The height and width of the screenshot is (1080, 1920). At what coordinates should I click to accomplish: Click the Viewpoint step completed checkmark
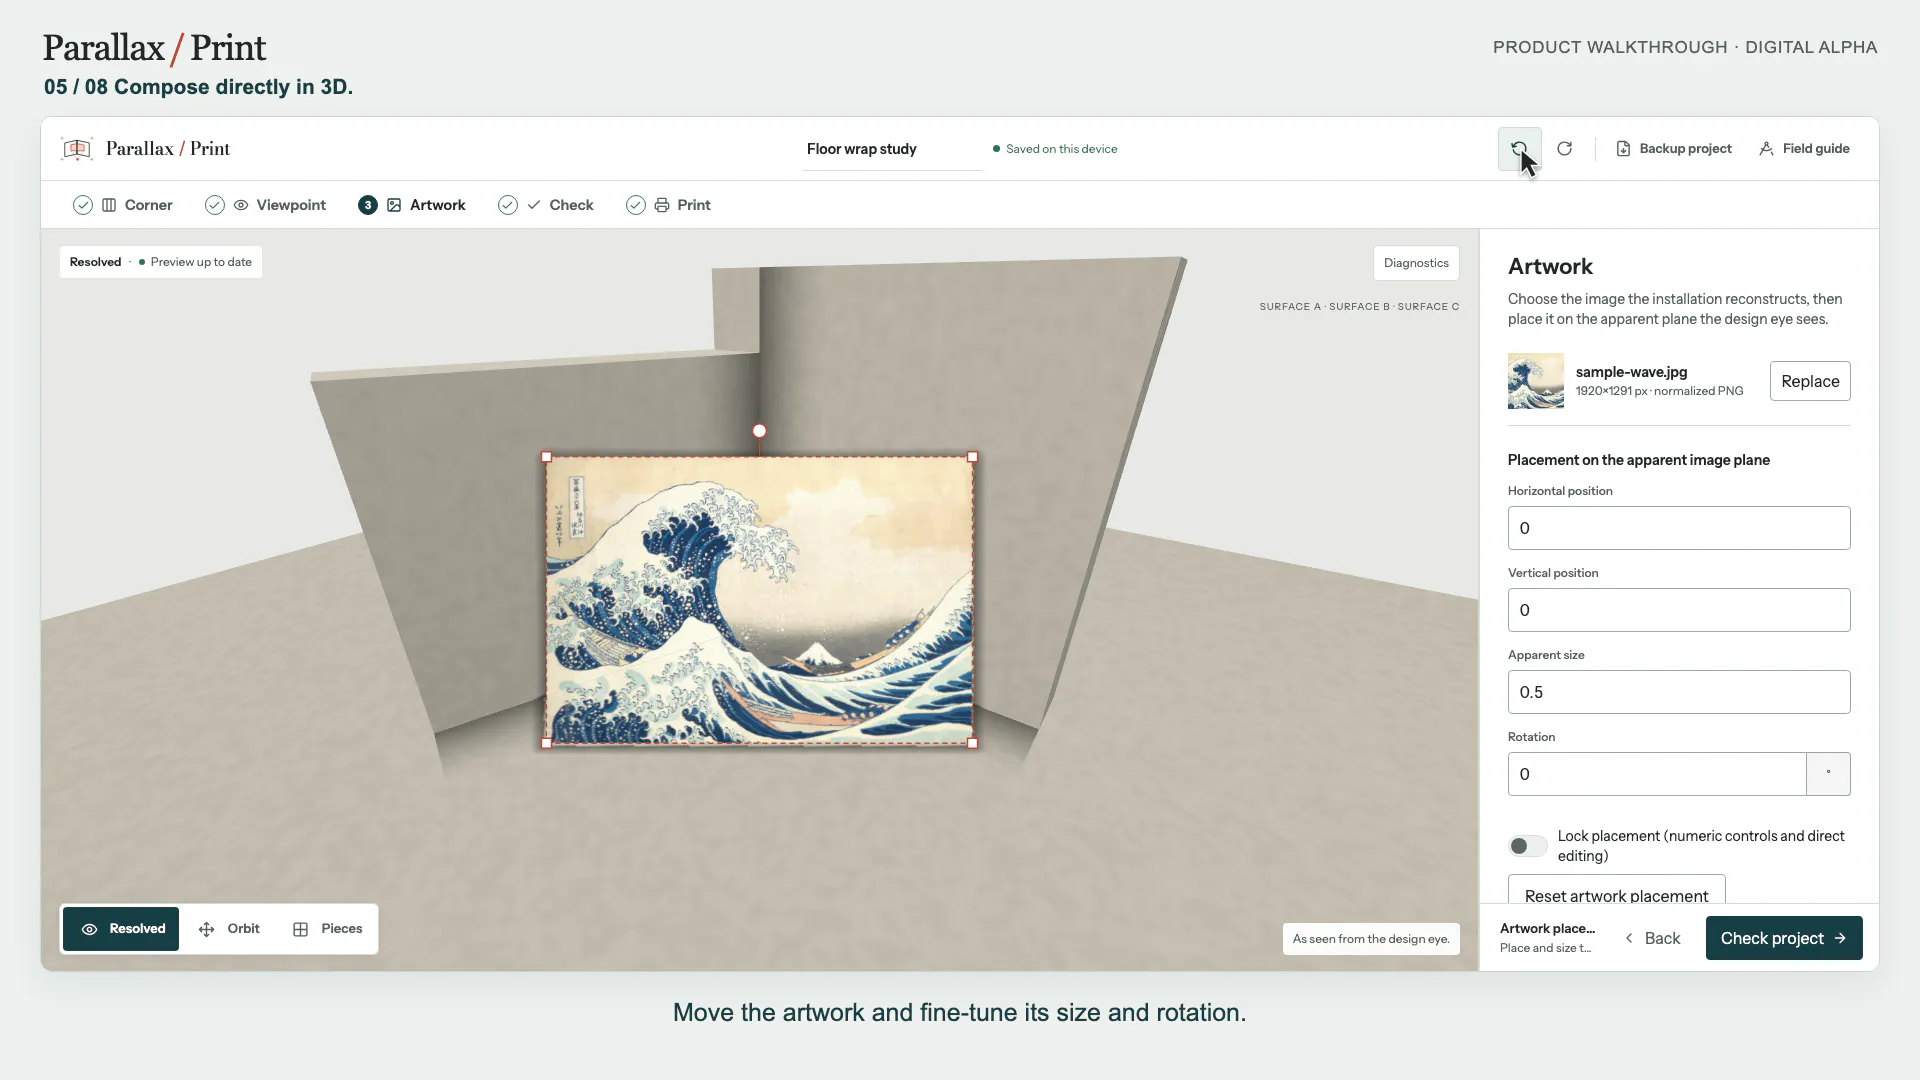tap(215, 205)
